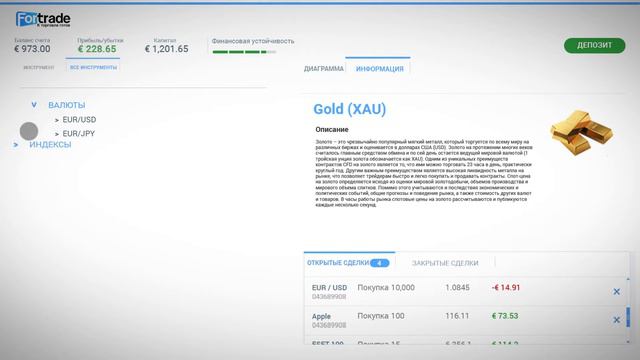This screenshot has width=640, height=360.
Task: Select the EUR/USD instrument
Action: (79, 120)
